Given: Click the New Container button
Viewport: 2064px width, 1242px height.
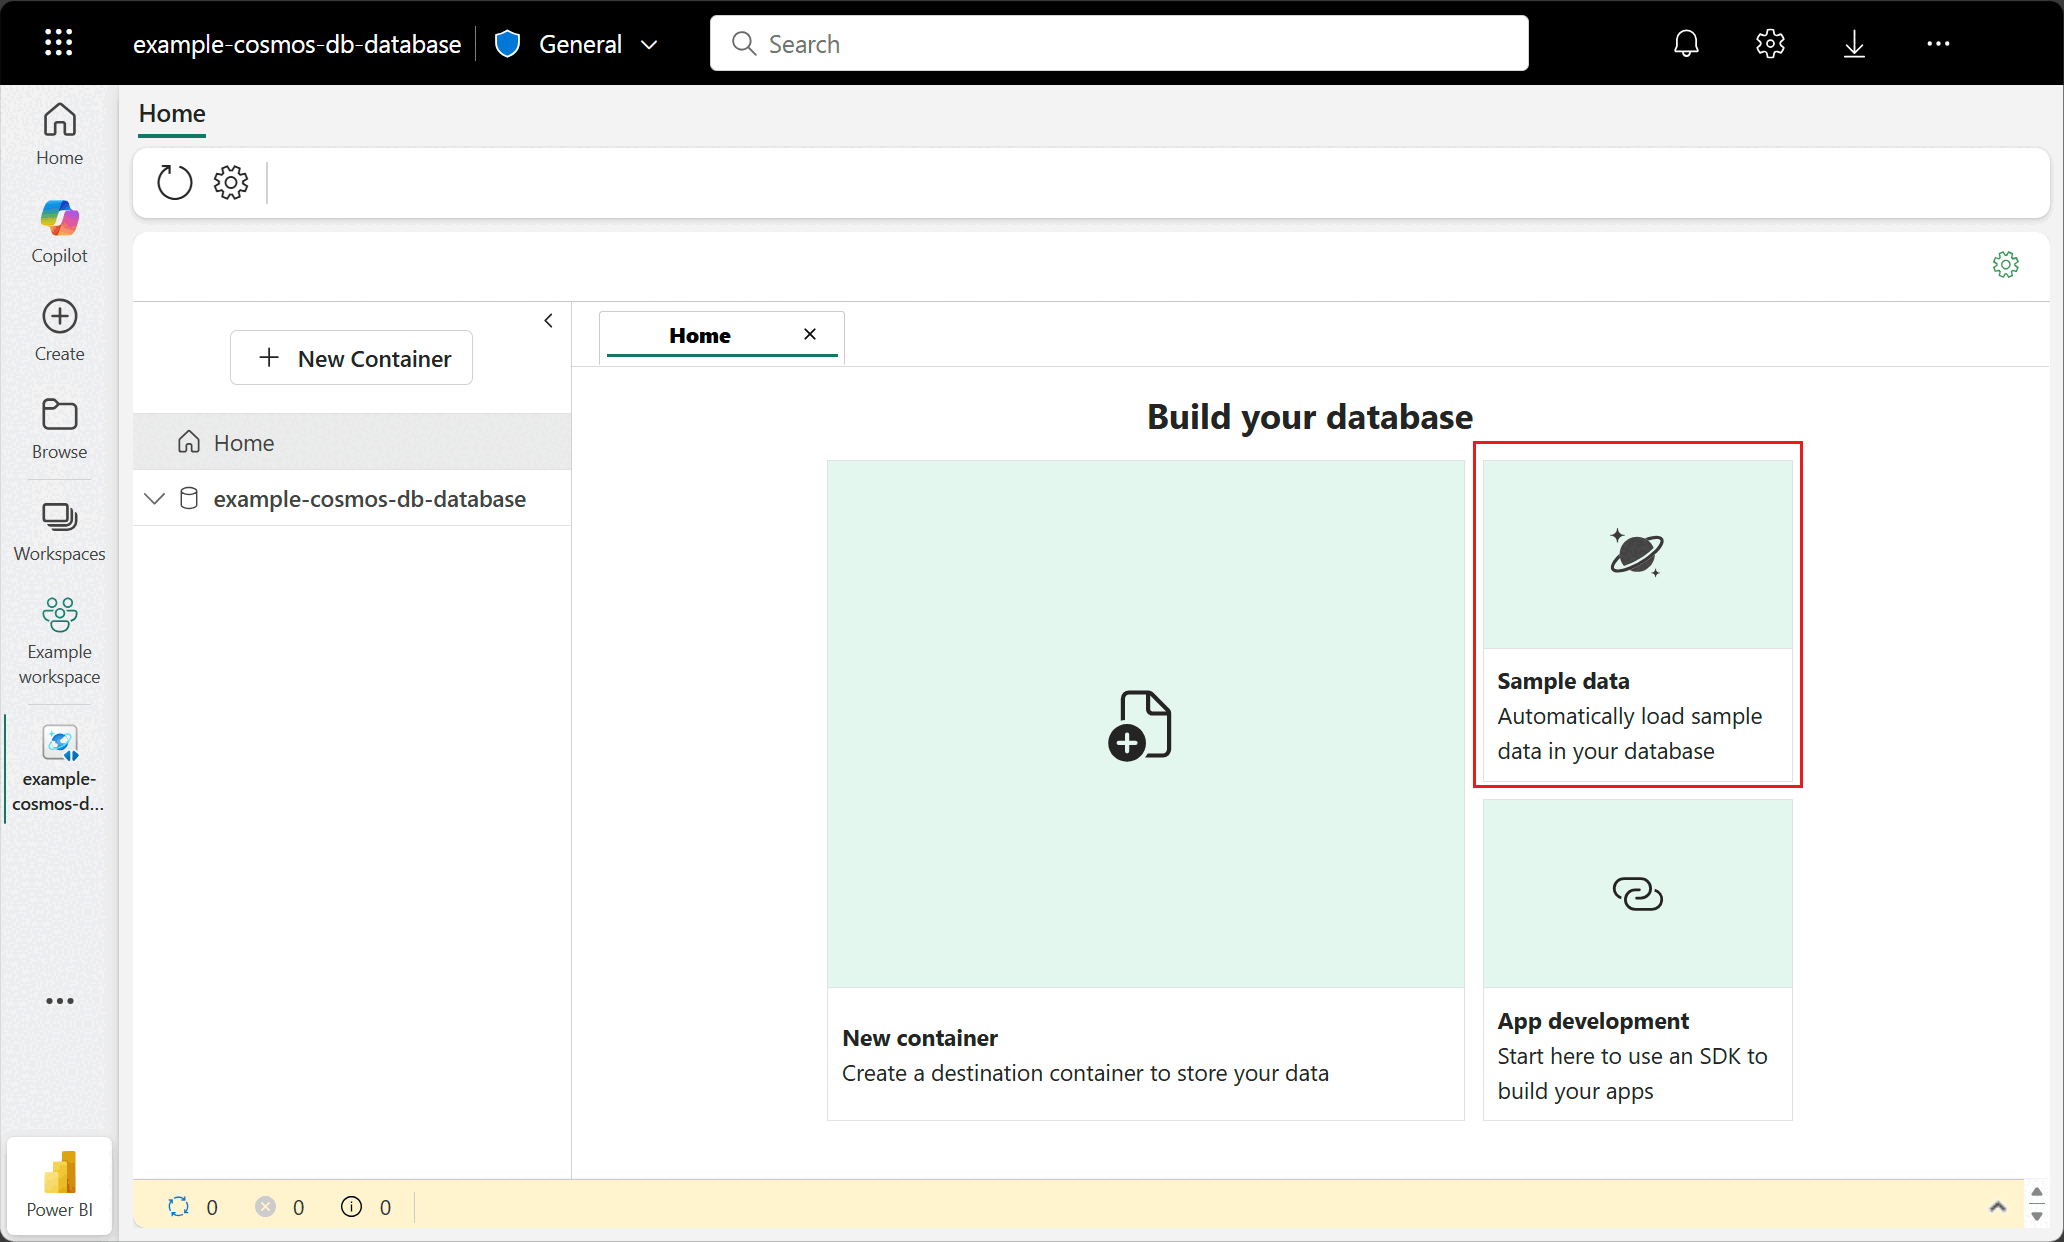Looking at the screenshot, I should (x=352, y=358).
